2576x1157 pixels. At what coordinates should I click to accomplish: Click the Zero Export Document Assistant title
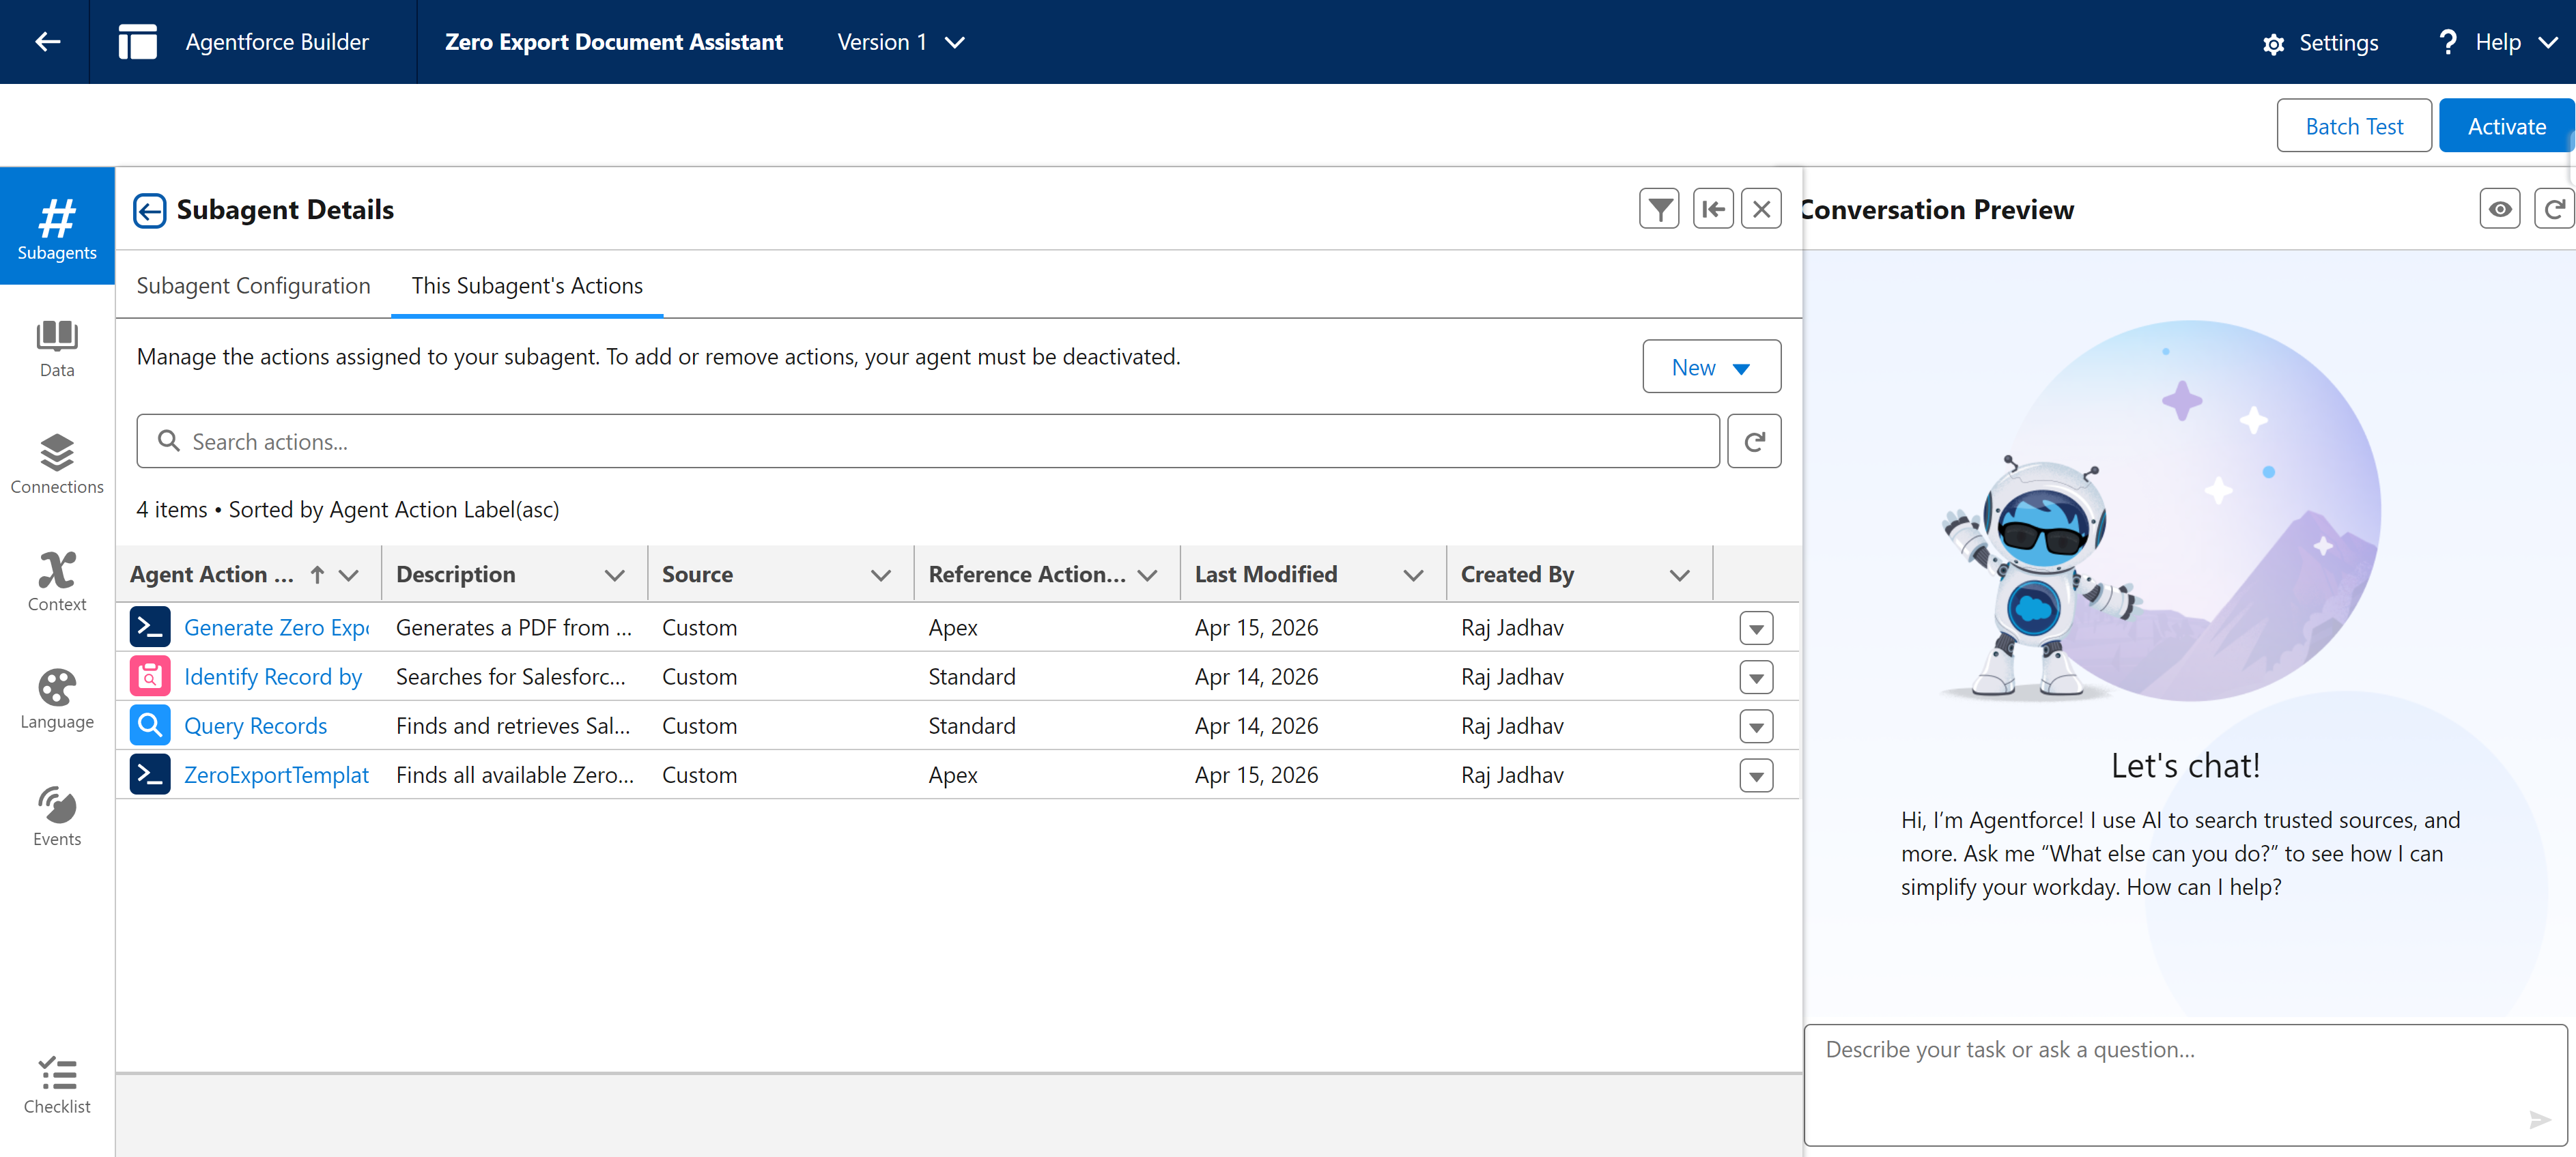[614, 42]
